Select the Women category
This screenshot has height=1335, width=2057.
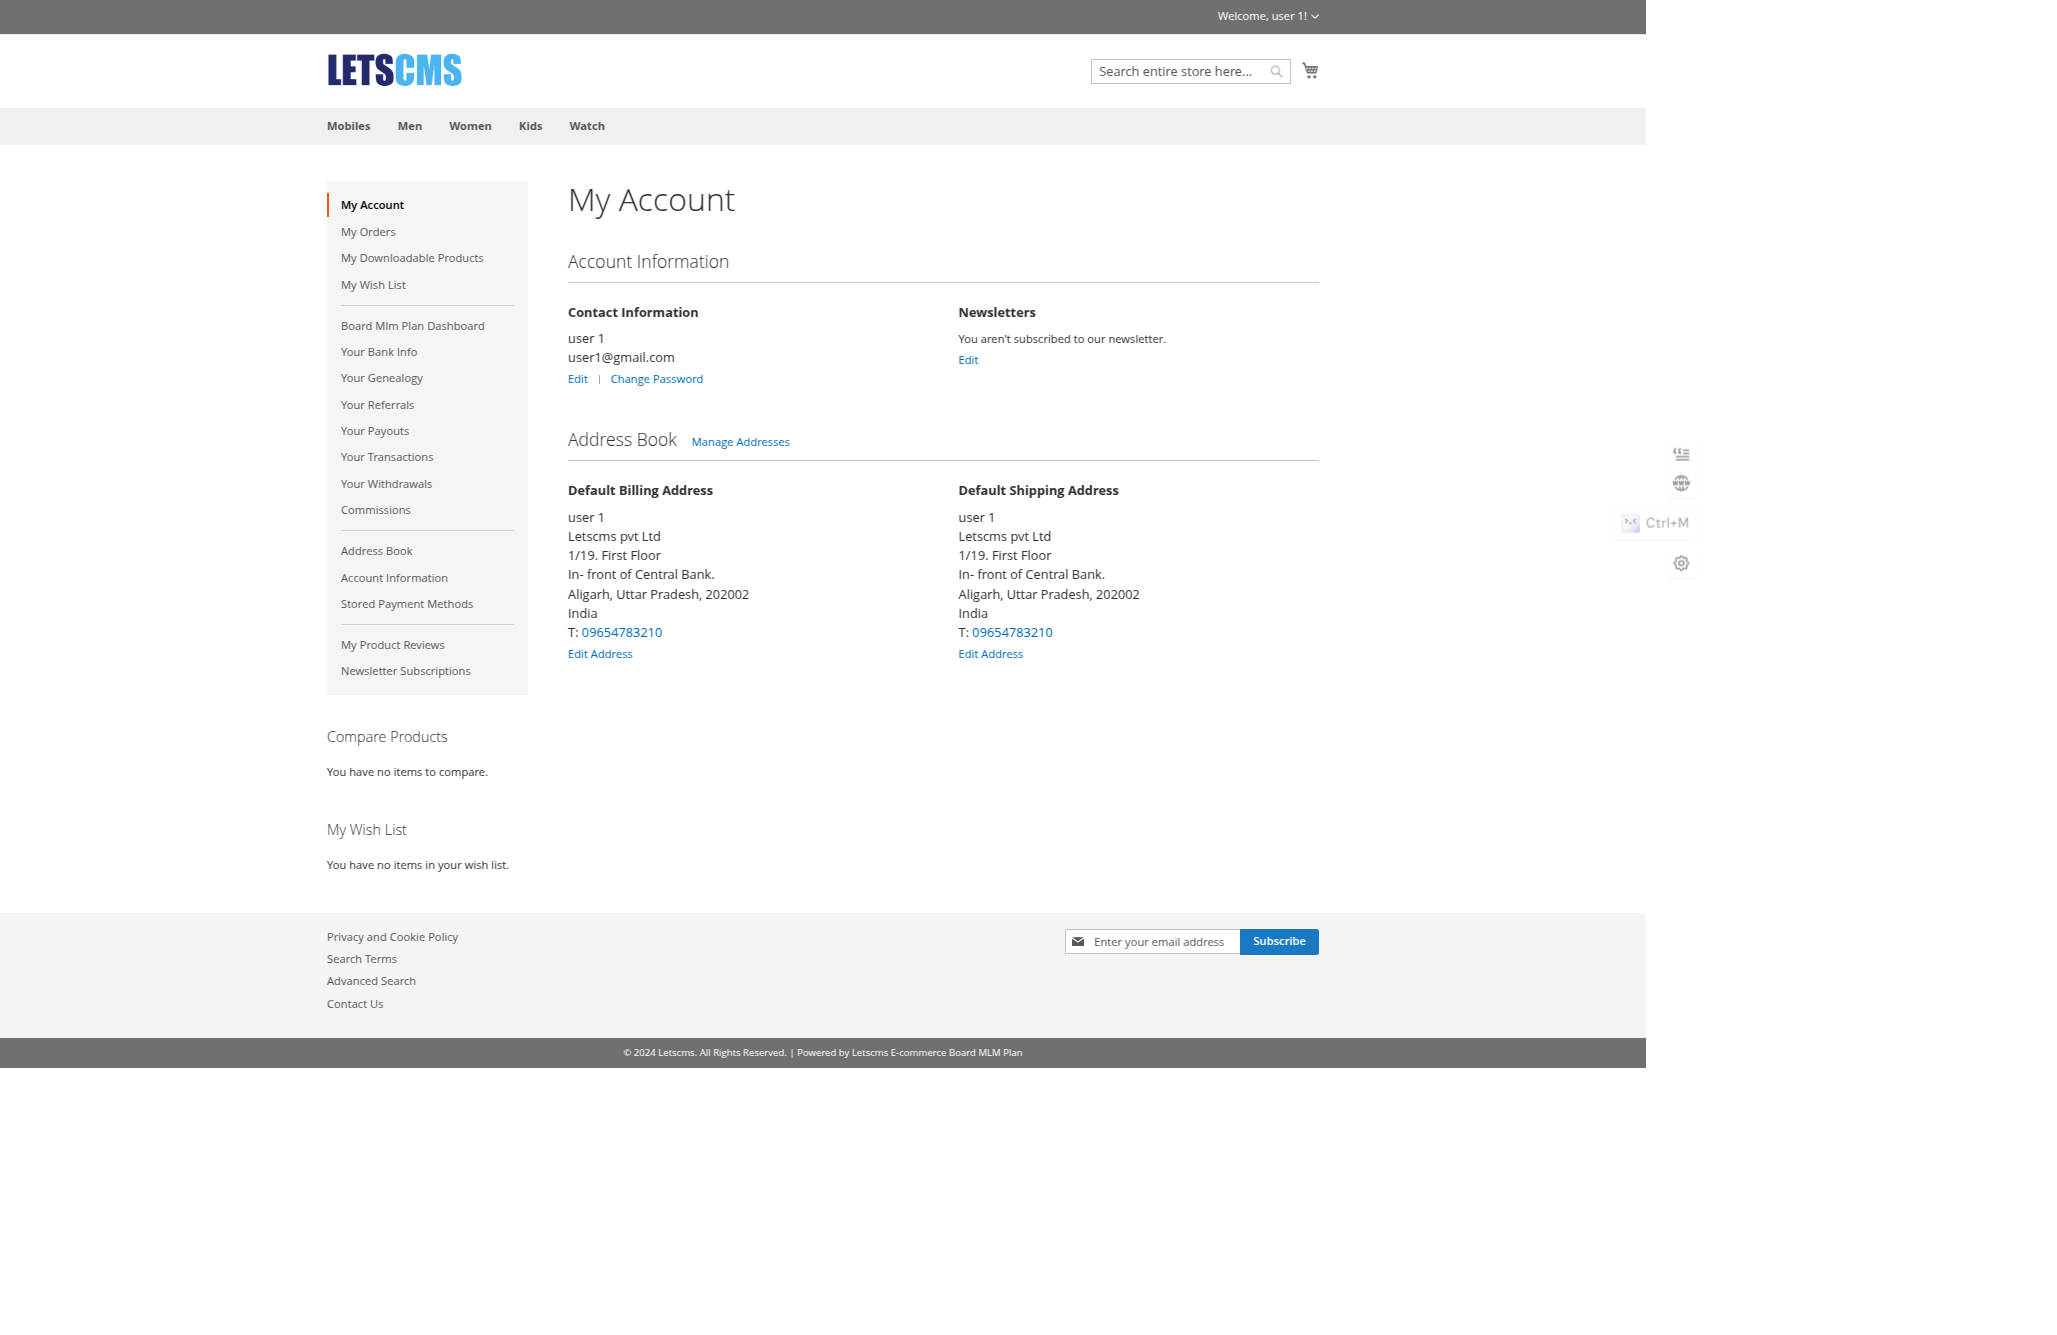[469, 126]
